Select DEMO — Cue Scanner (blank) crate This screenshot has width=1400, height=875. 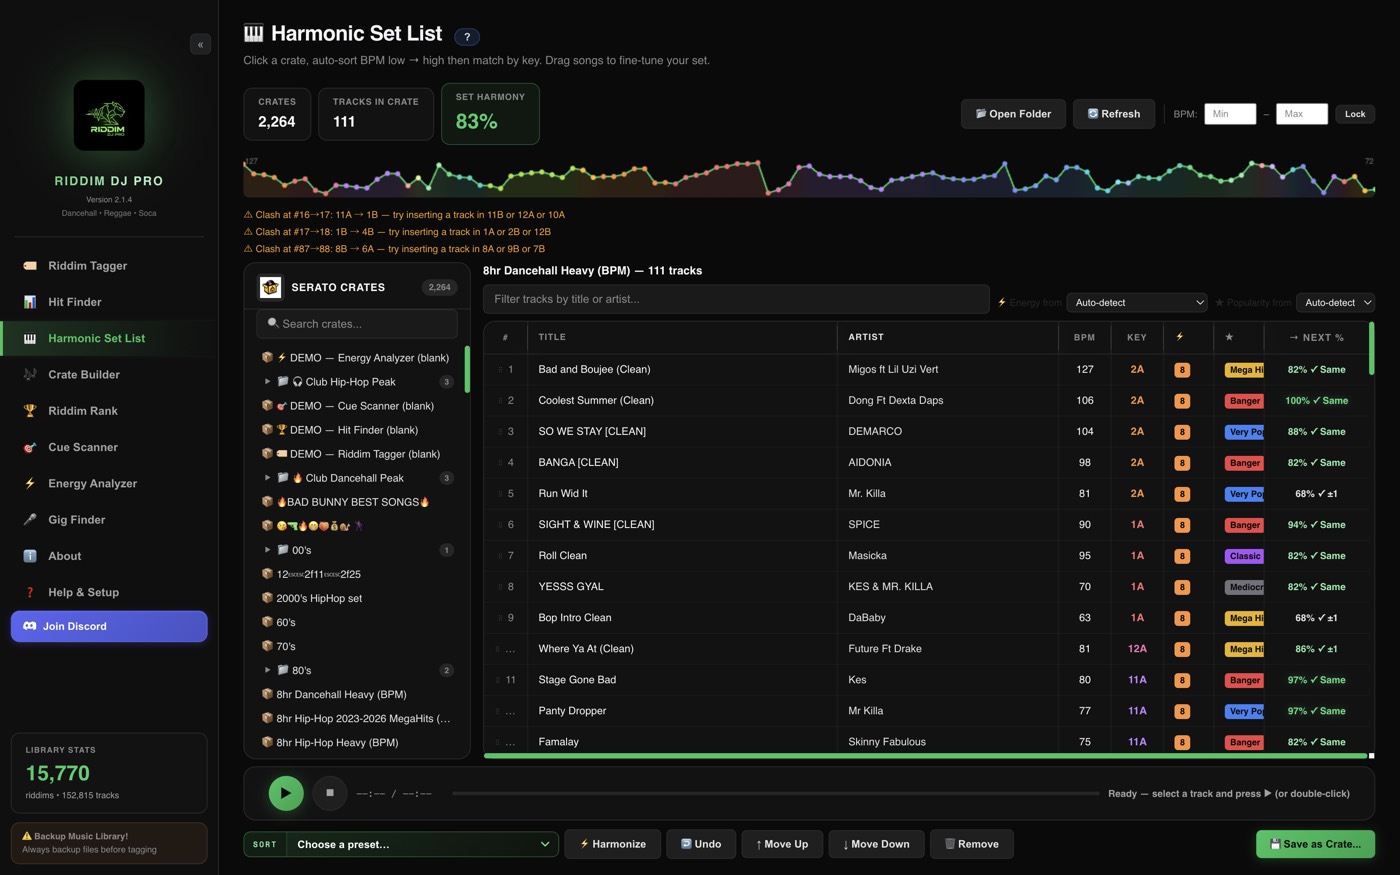pyautogui.click(x=357, y=406)
